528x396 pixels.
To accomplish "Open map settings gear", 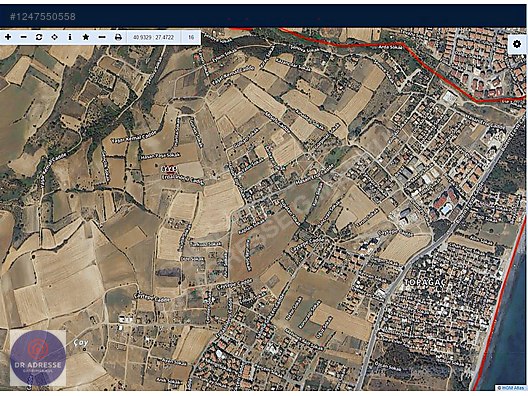I will (517, 44).
